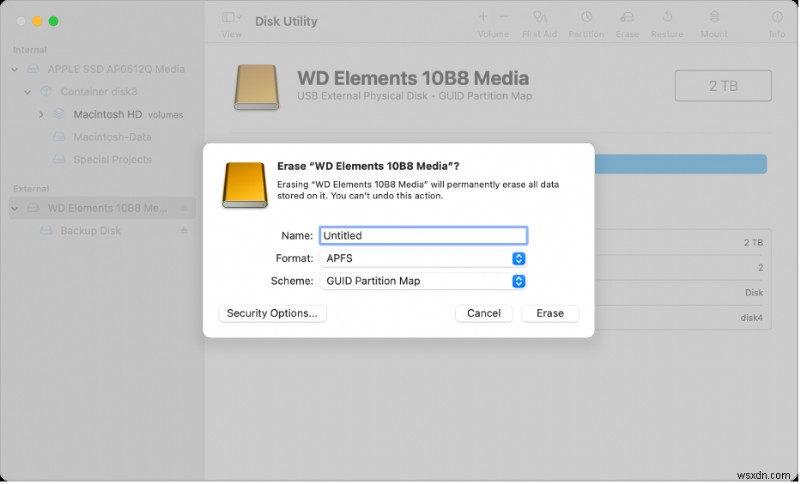Click the Mount toolbar icon
Image resolution: width=800 pixels, height=484 pixels.
coord(714,17)
